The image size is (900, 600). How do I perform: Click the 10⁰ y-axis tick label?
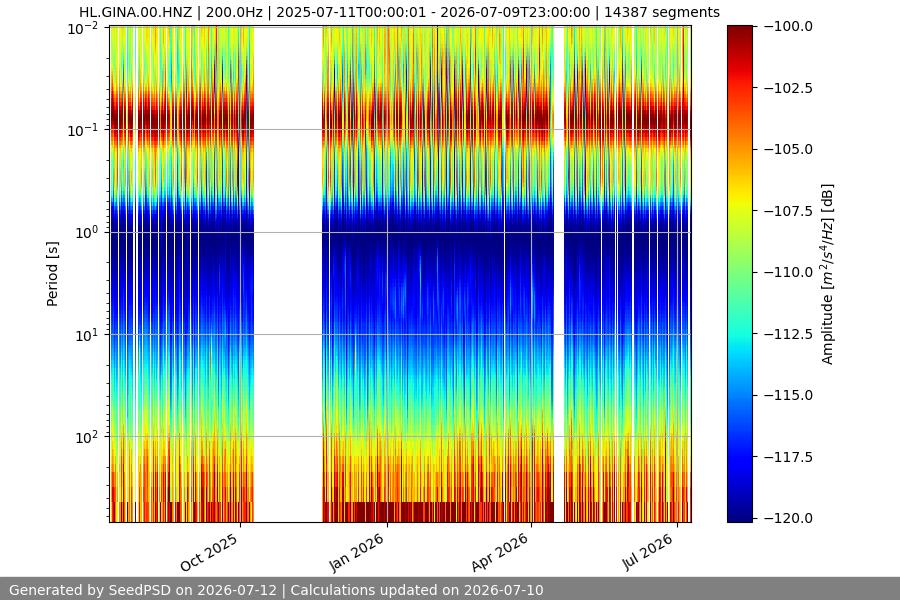click(x=86, y=233)
